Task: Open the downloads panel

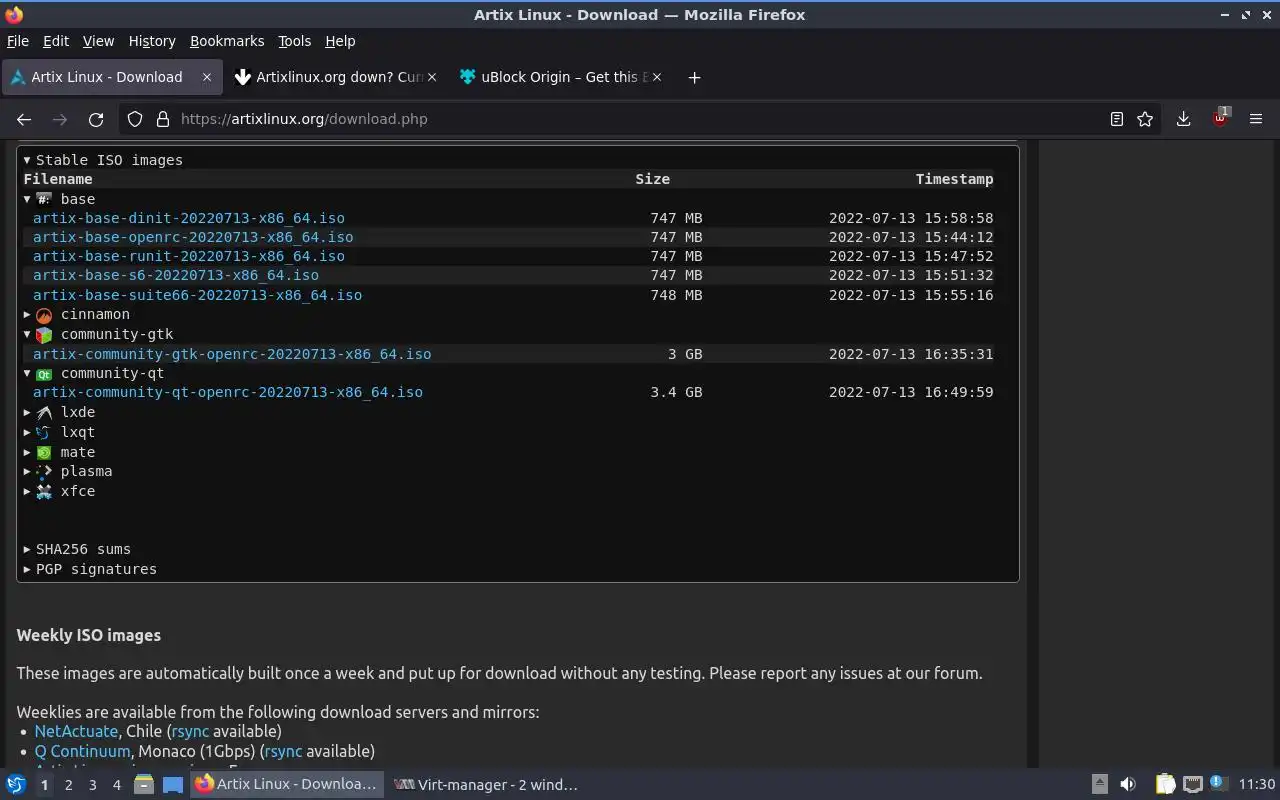Action: coord(1183,119)
